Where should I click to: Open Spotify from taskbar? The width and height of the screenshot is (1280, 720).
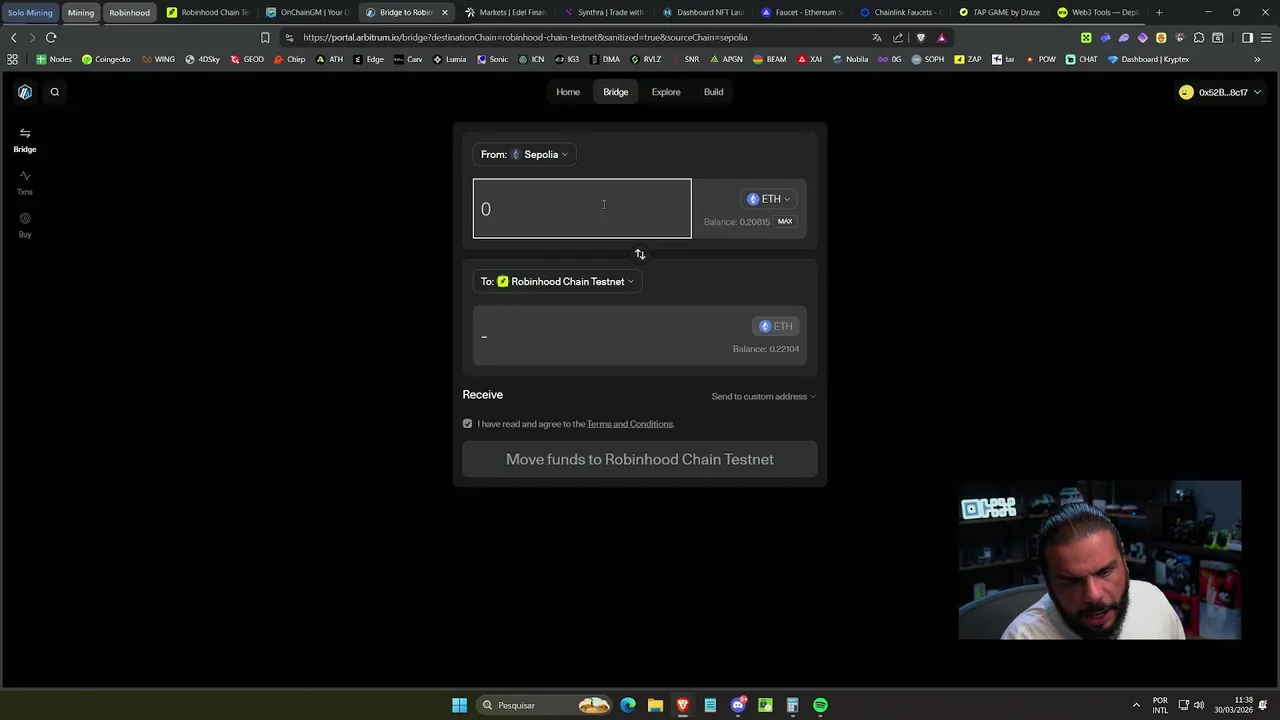820,705
